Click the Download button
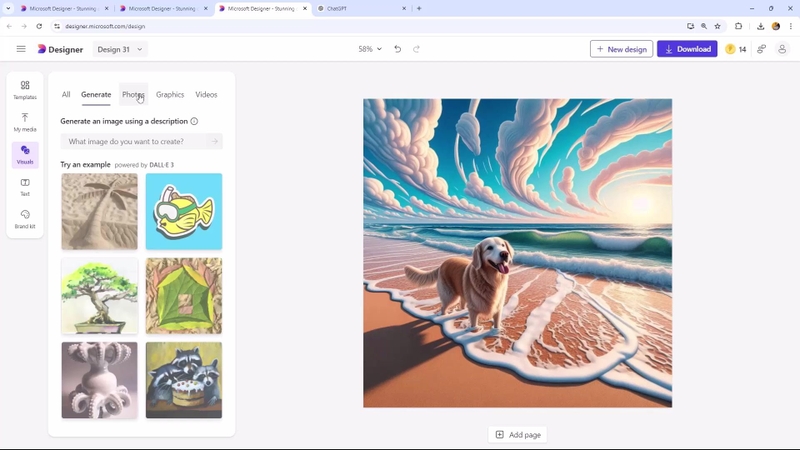Image resolution: width=800 pixels, height=450 pixels. pyautogui.click(x=687, y=49)
